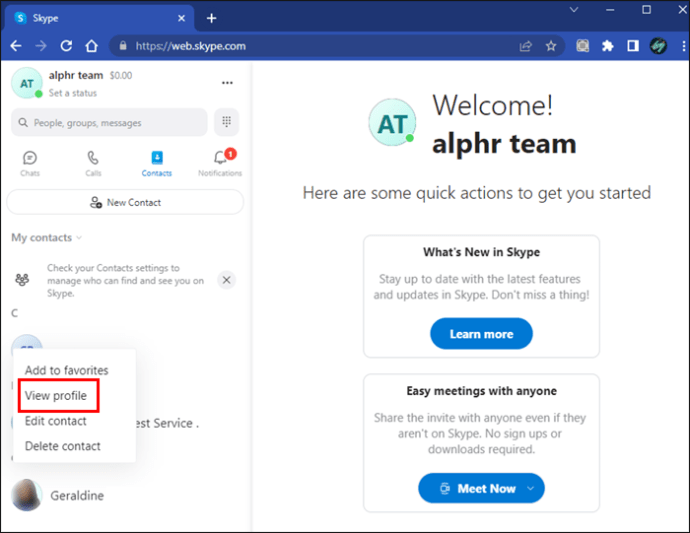The height and width of the screenshot is (533, 690).
Task: Switch to the Chats tab
Action: tap(30, 163)
